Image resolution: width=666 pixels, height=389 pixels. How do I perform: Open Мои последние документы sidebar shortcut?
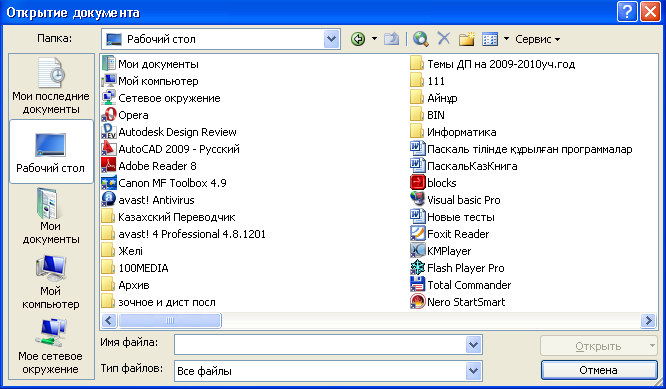tap(51, 85)
